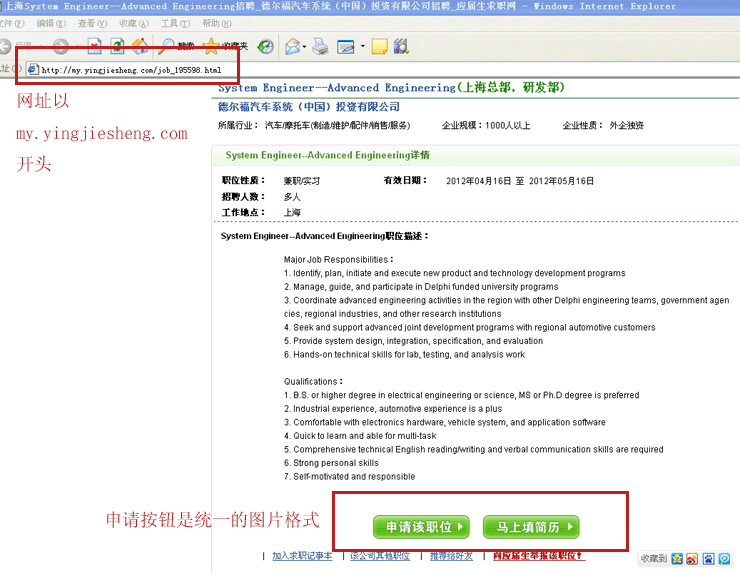The height and width of the screenshot is (573, 740).
Task: Click the company name 德尔福汽车系统 link
Action: click(309, 107)
